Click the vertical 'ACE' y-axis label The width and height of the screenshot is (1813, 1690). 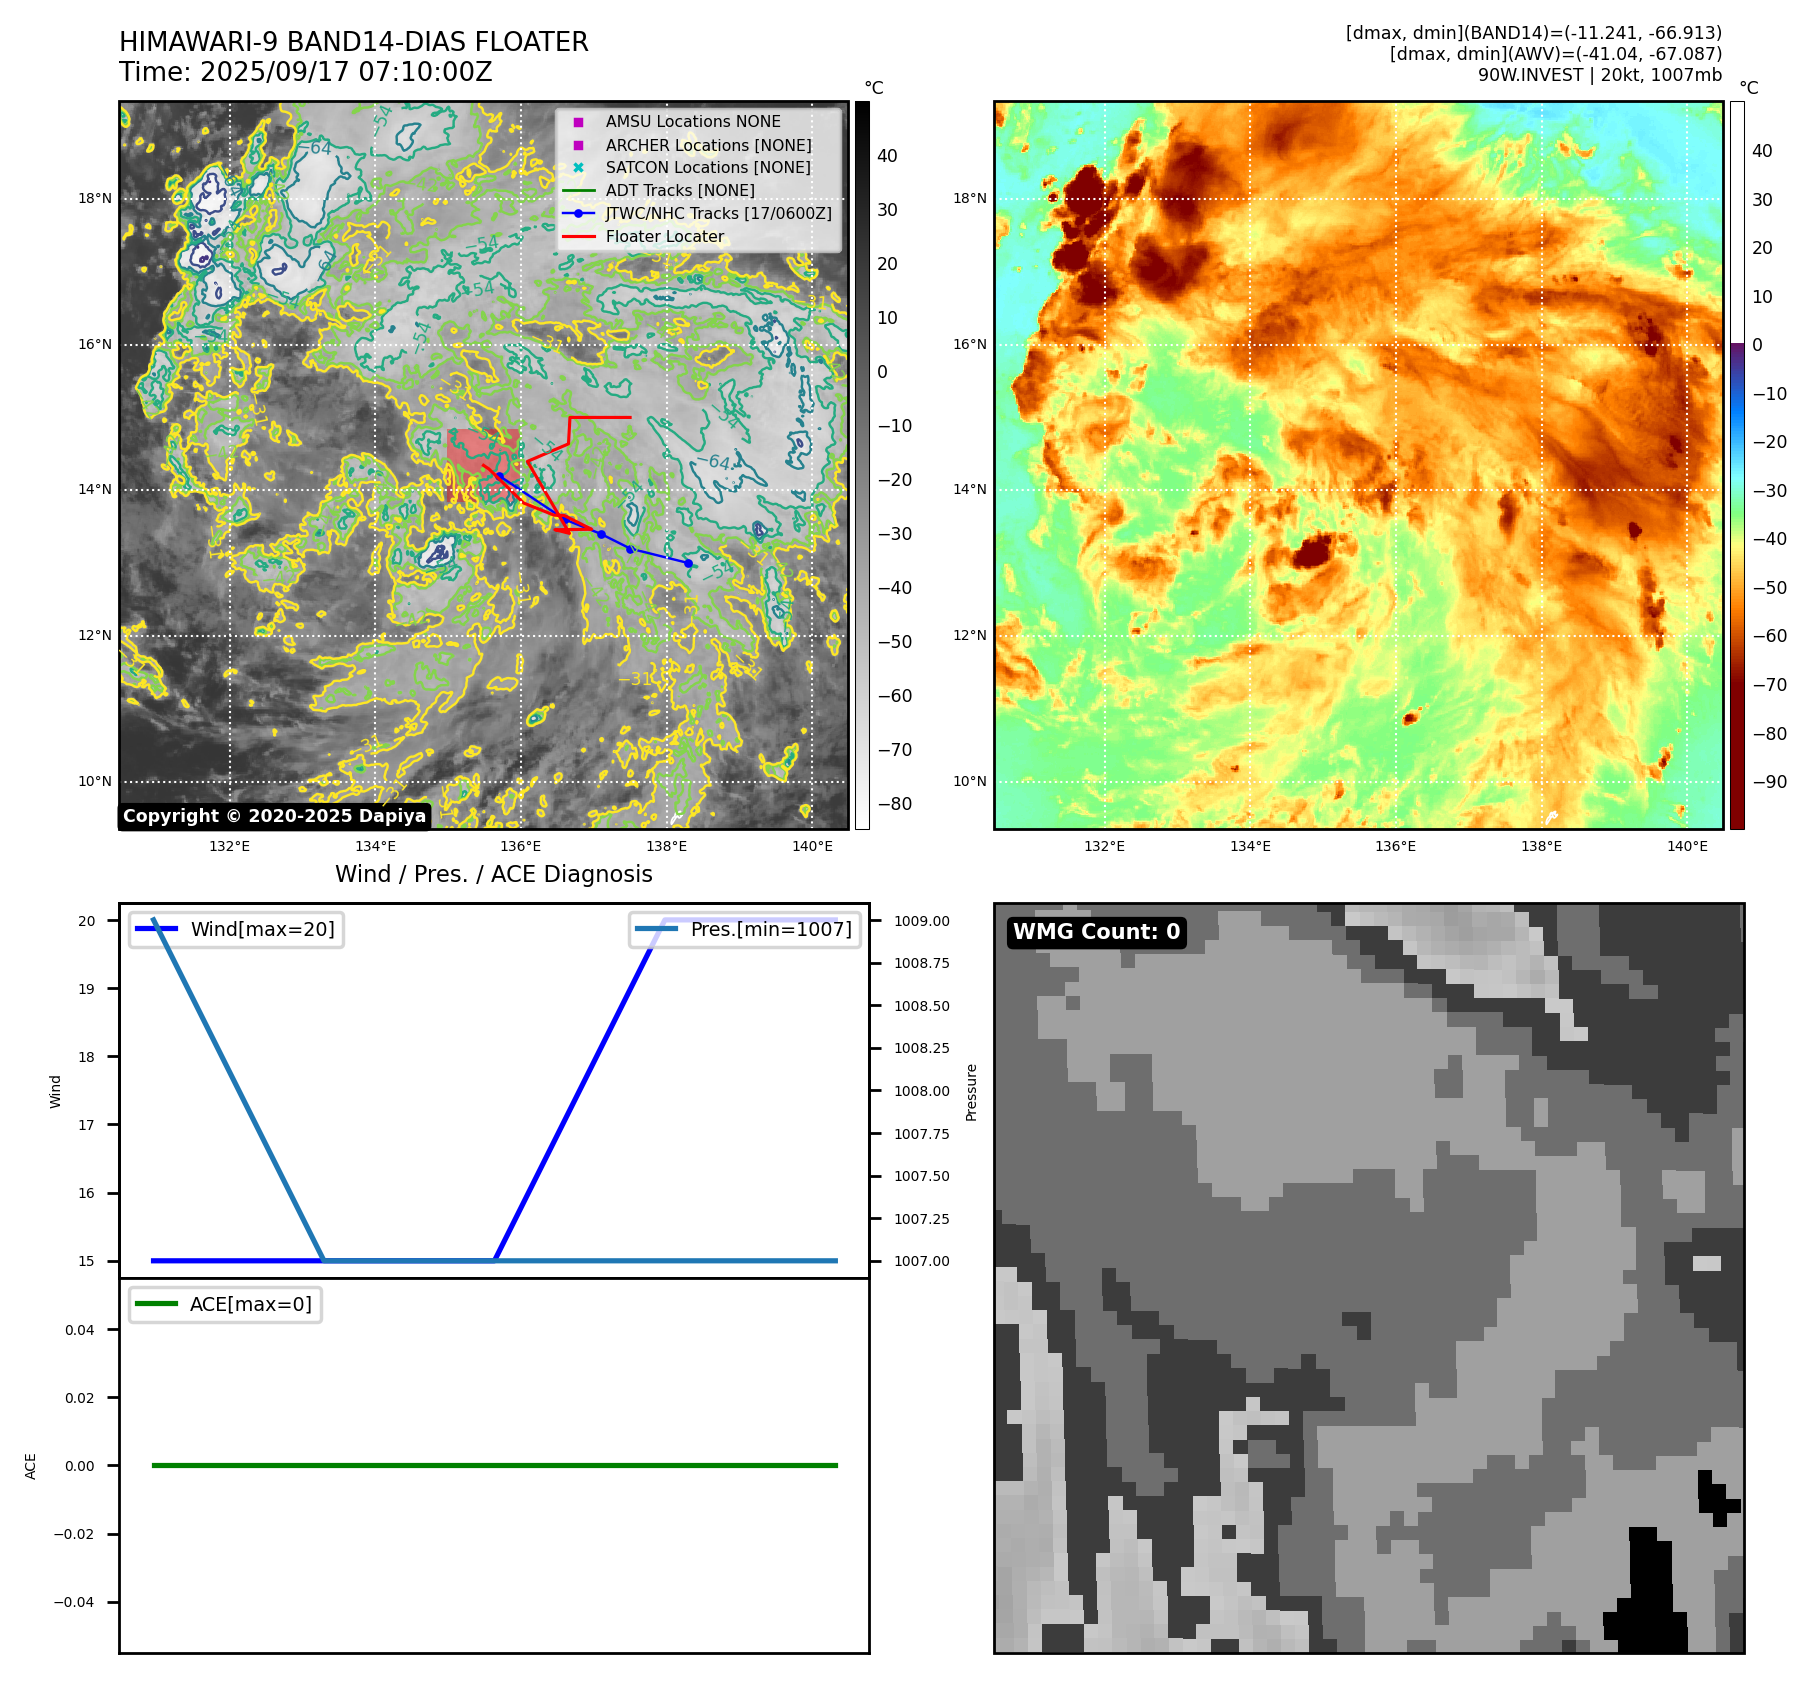(x=31, y=1467)
